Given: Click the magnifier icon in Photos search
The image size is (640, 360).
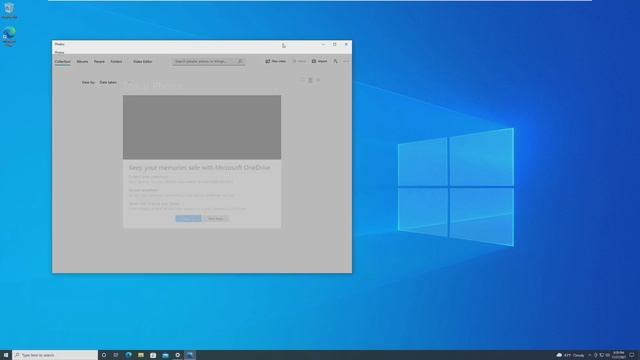Looking at the screenshot, I should click(x=240, y=61).
